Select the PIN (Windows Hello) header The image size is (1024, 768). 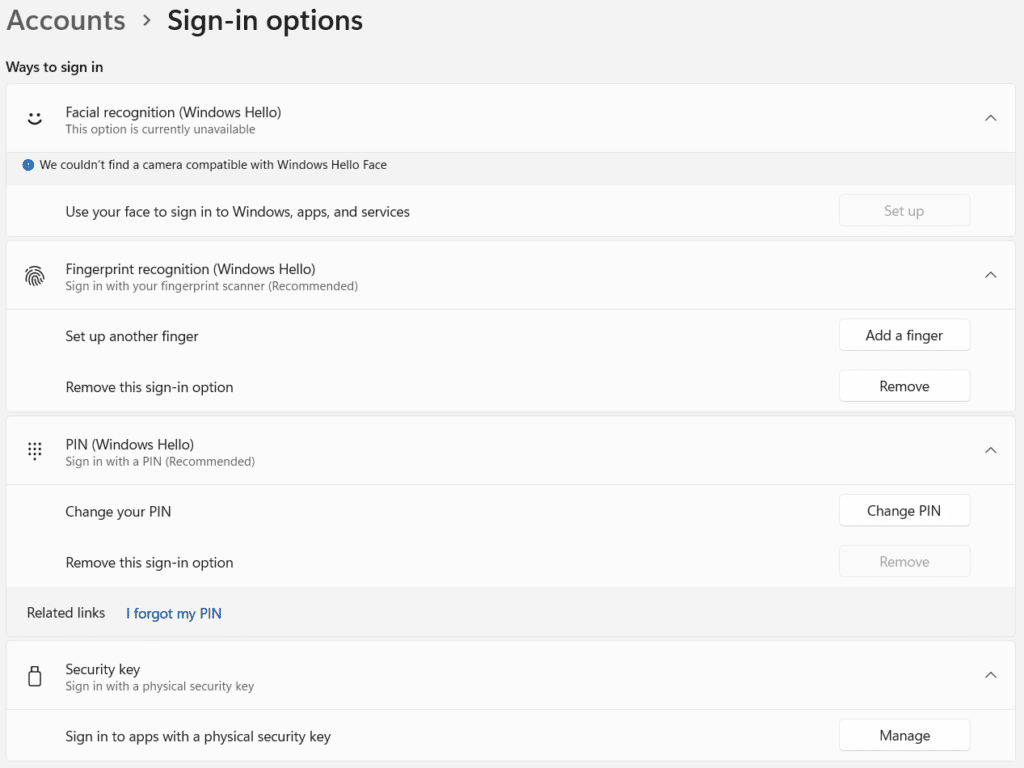(130, 444)
